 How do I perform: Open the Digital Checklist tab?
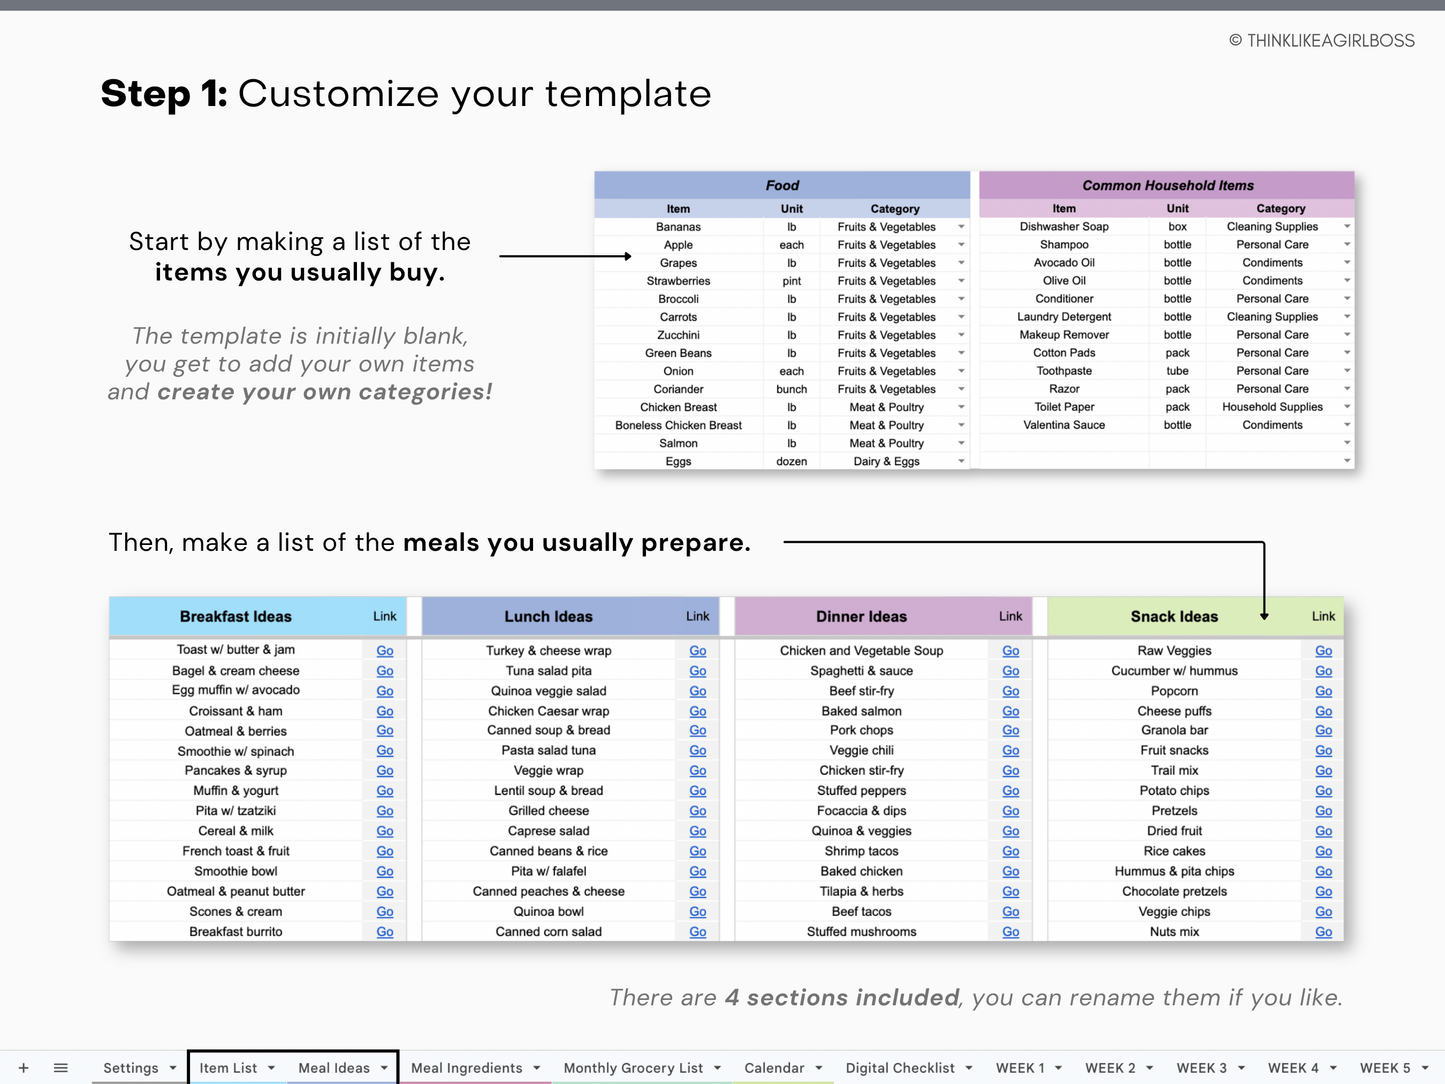point(900,1068)
